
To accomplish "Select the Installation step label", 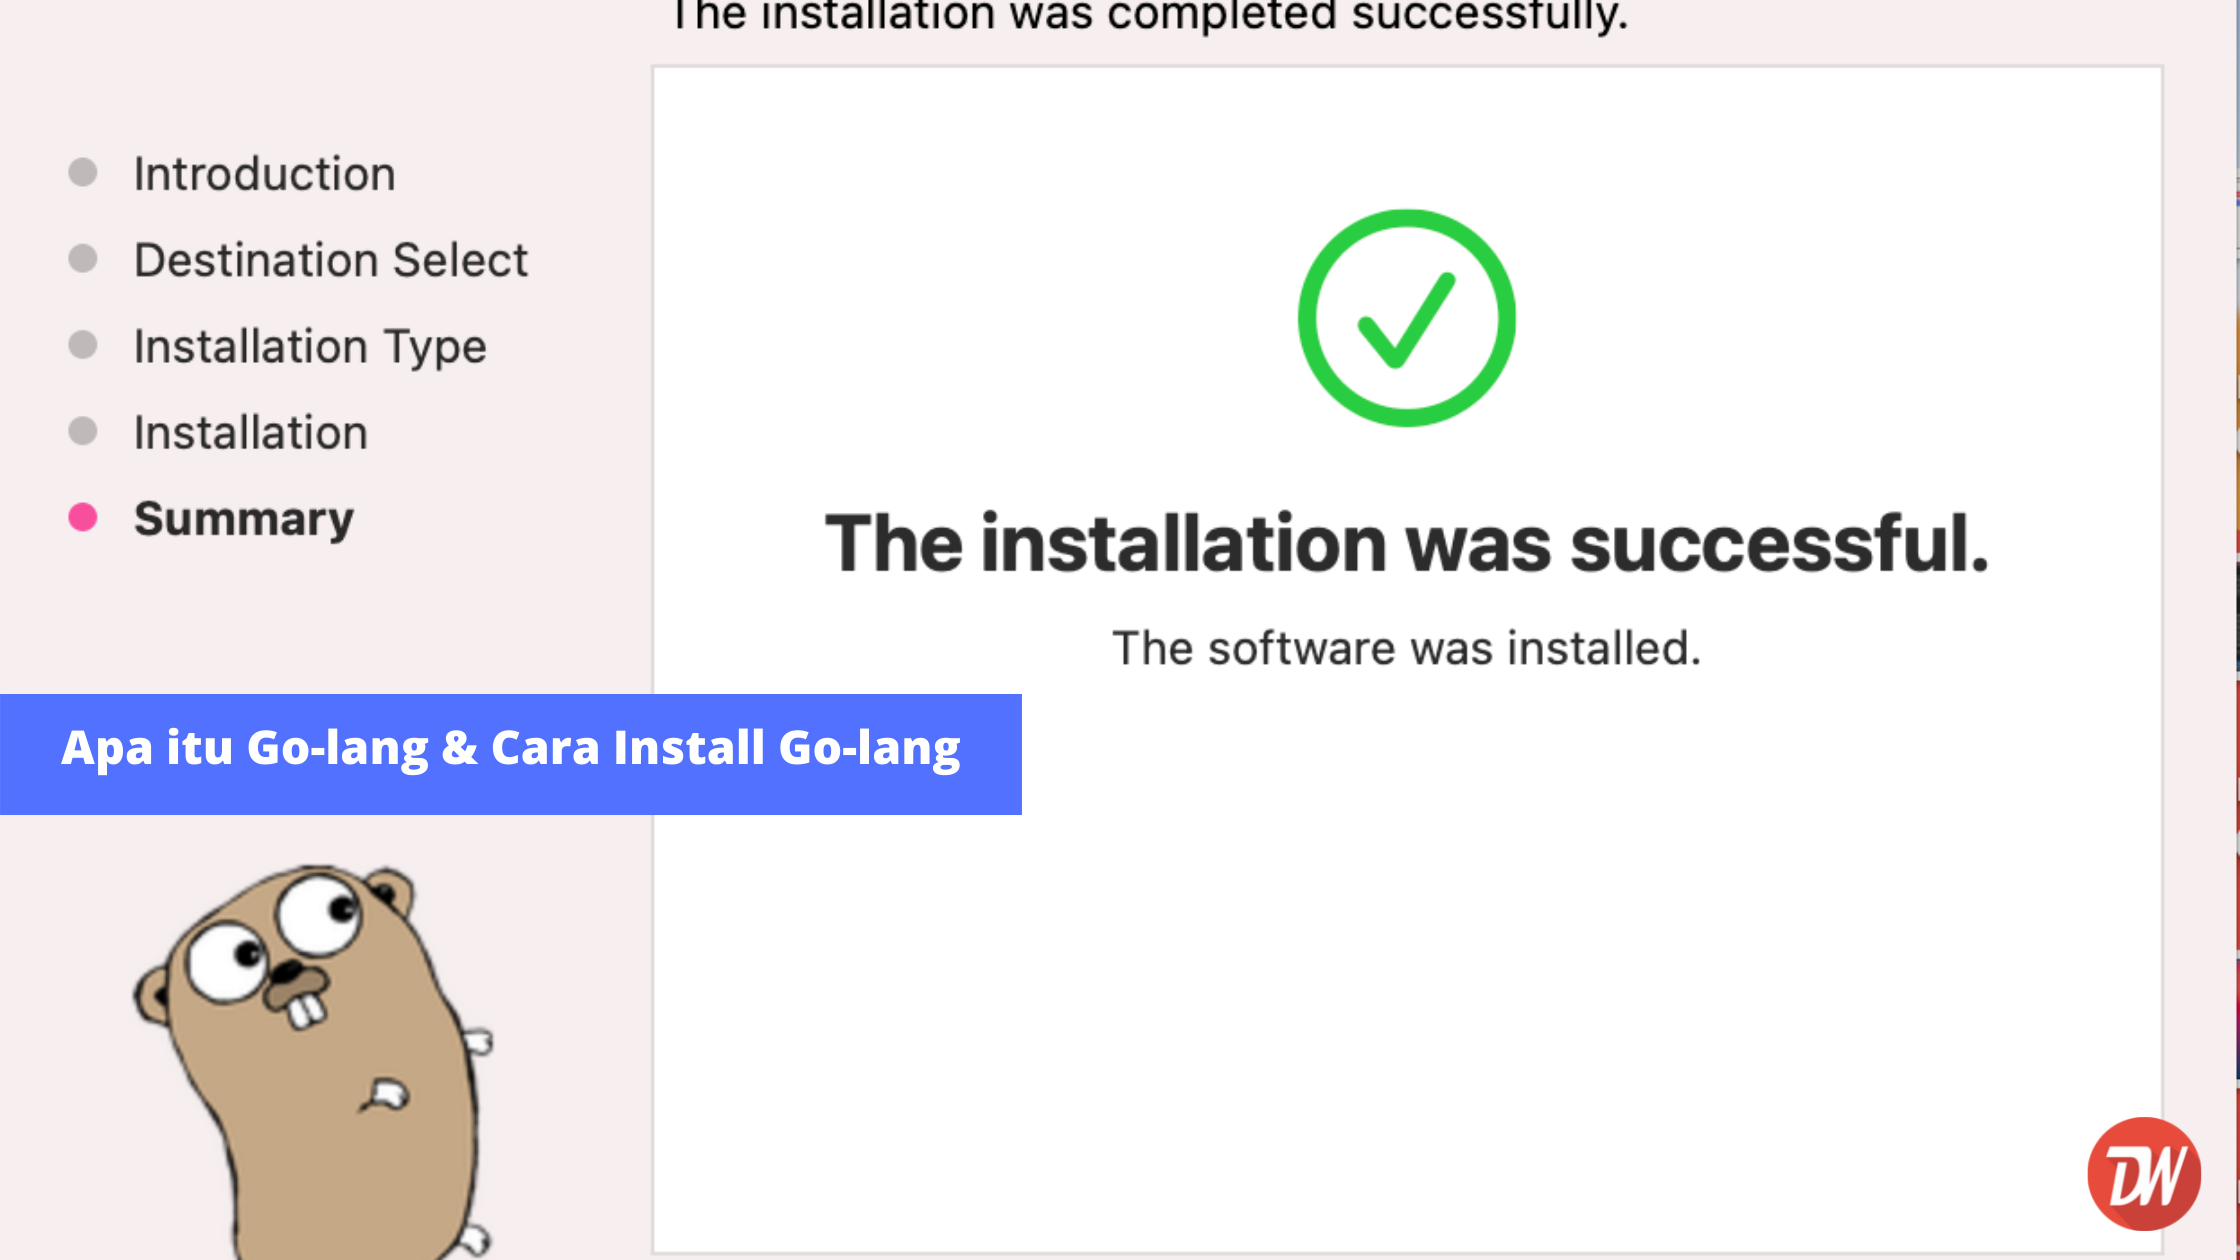I will [251, 433].
